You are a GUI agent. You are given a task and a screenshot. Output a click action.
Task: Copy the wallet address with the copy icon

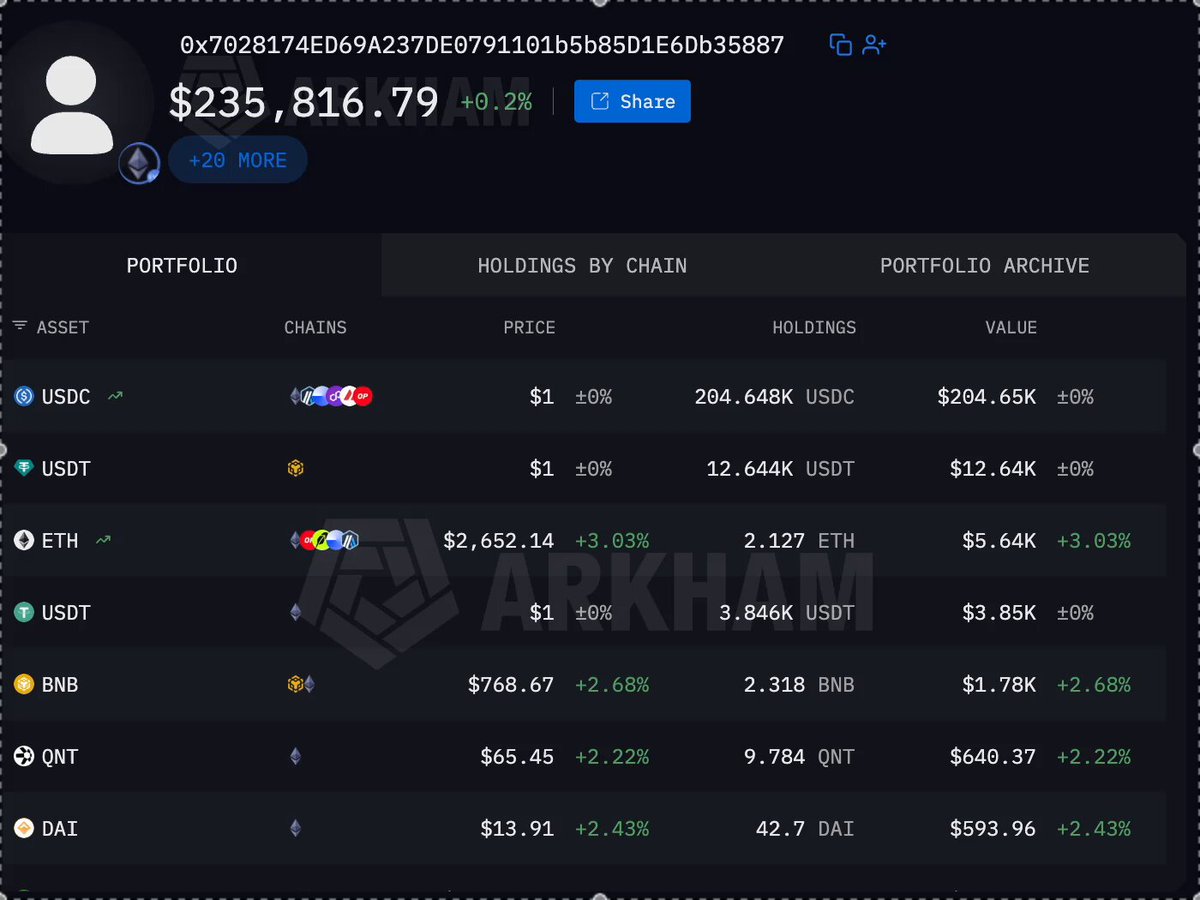point(841,45)
